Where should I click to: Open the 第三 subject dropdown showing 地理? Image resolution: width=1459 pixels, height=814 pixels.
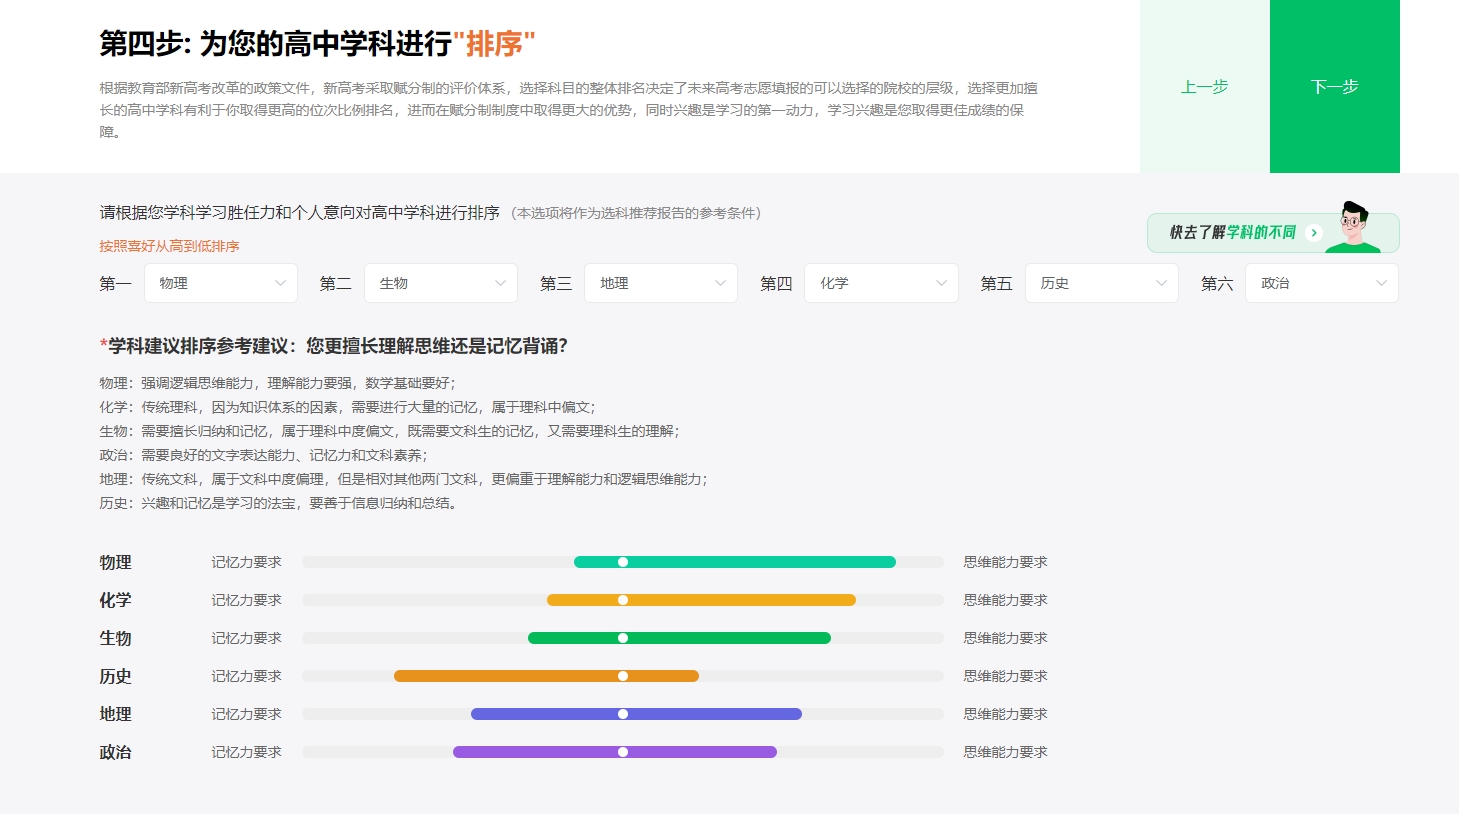(x=659, y=283)
